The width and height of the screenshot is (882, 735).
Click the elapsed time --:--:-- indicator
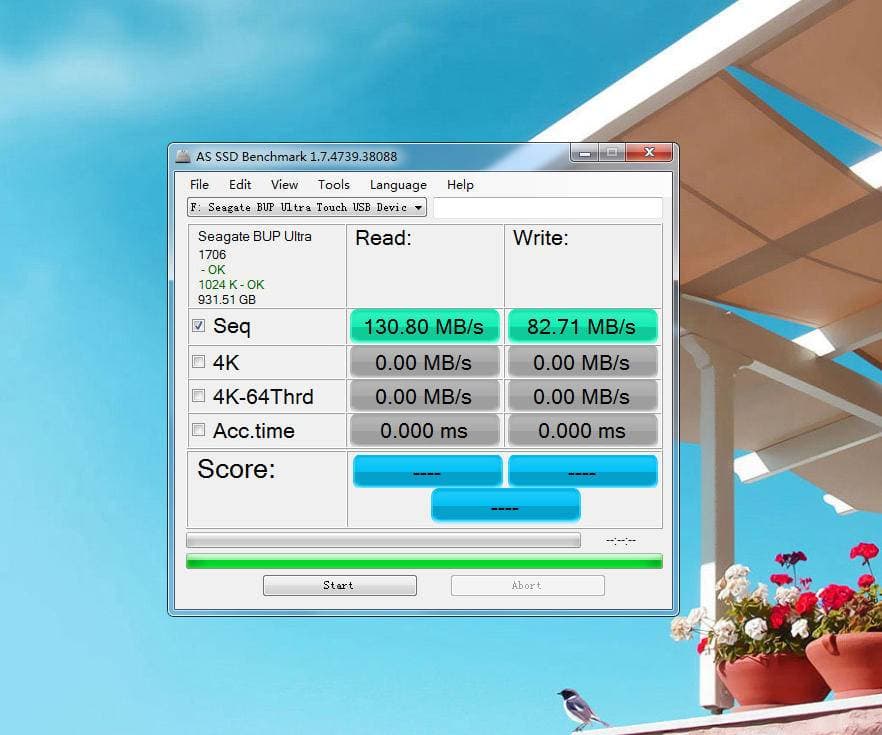pyautogui.click(x=621, y=540)
